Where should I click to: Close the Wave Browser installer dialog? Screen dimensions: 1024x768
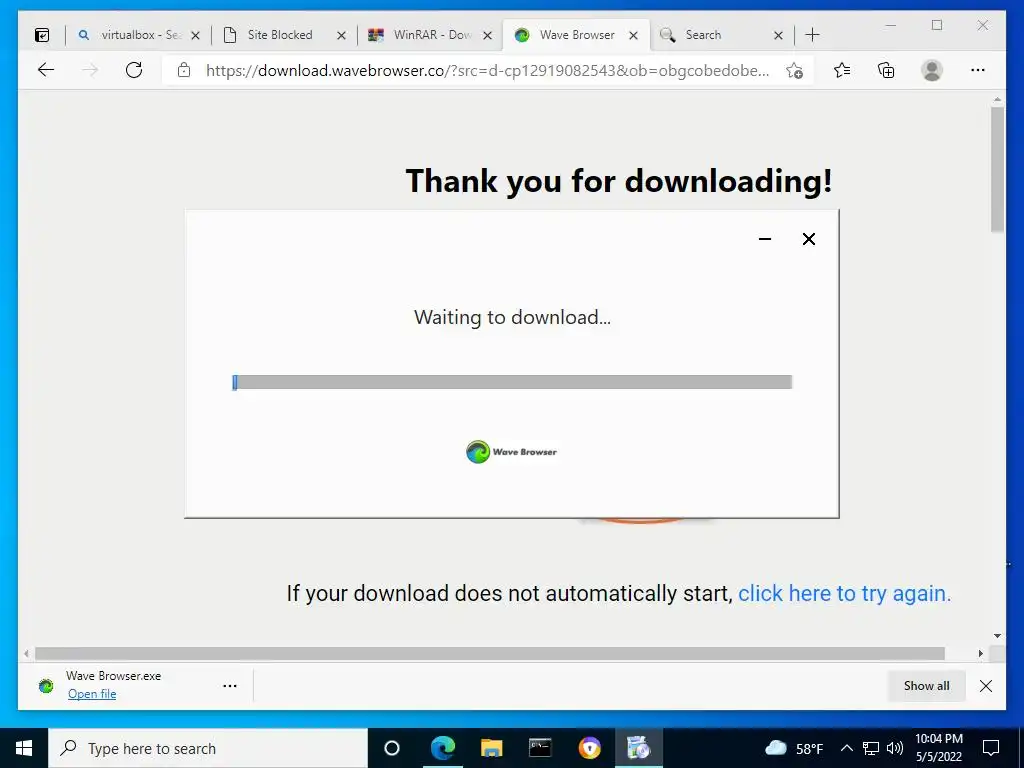[x=808, y=239]
